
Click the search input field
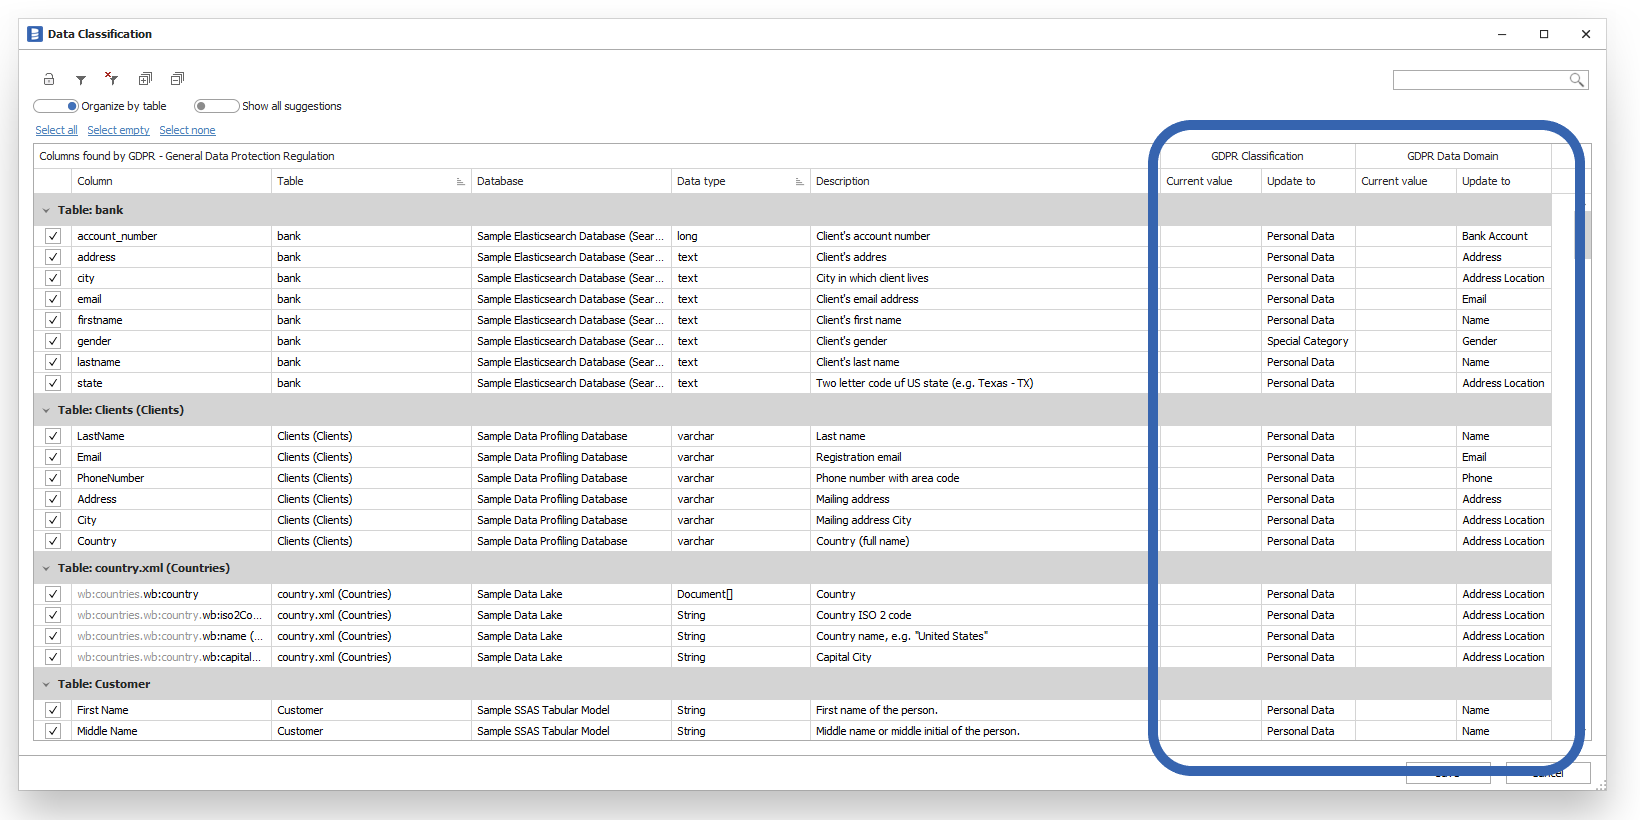1479,80
